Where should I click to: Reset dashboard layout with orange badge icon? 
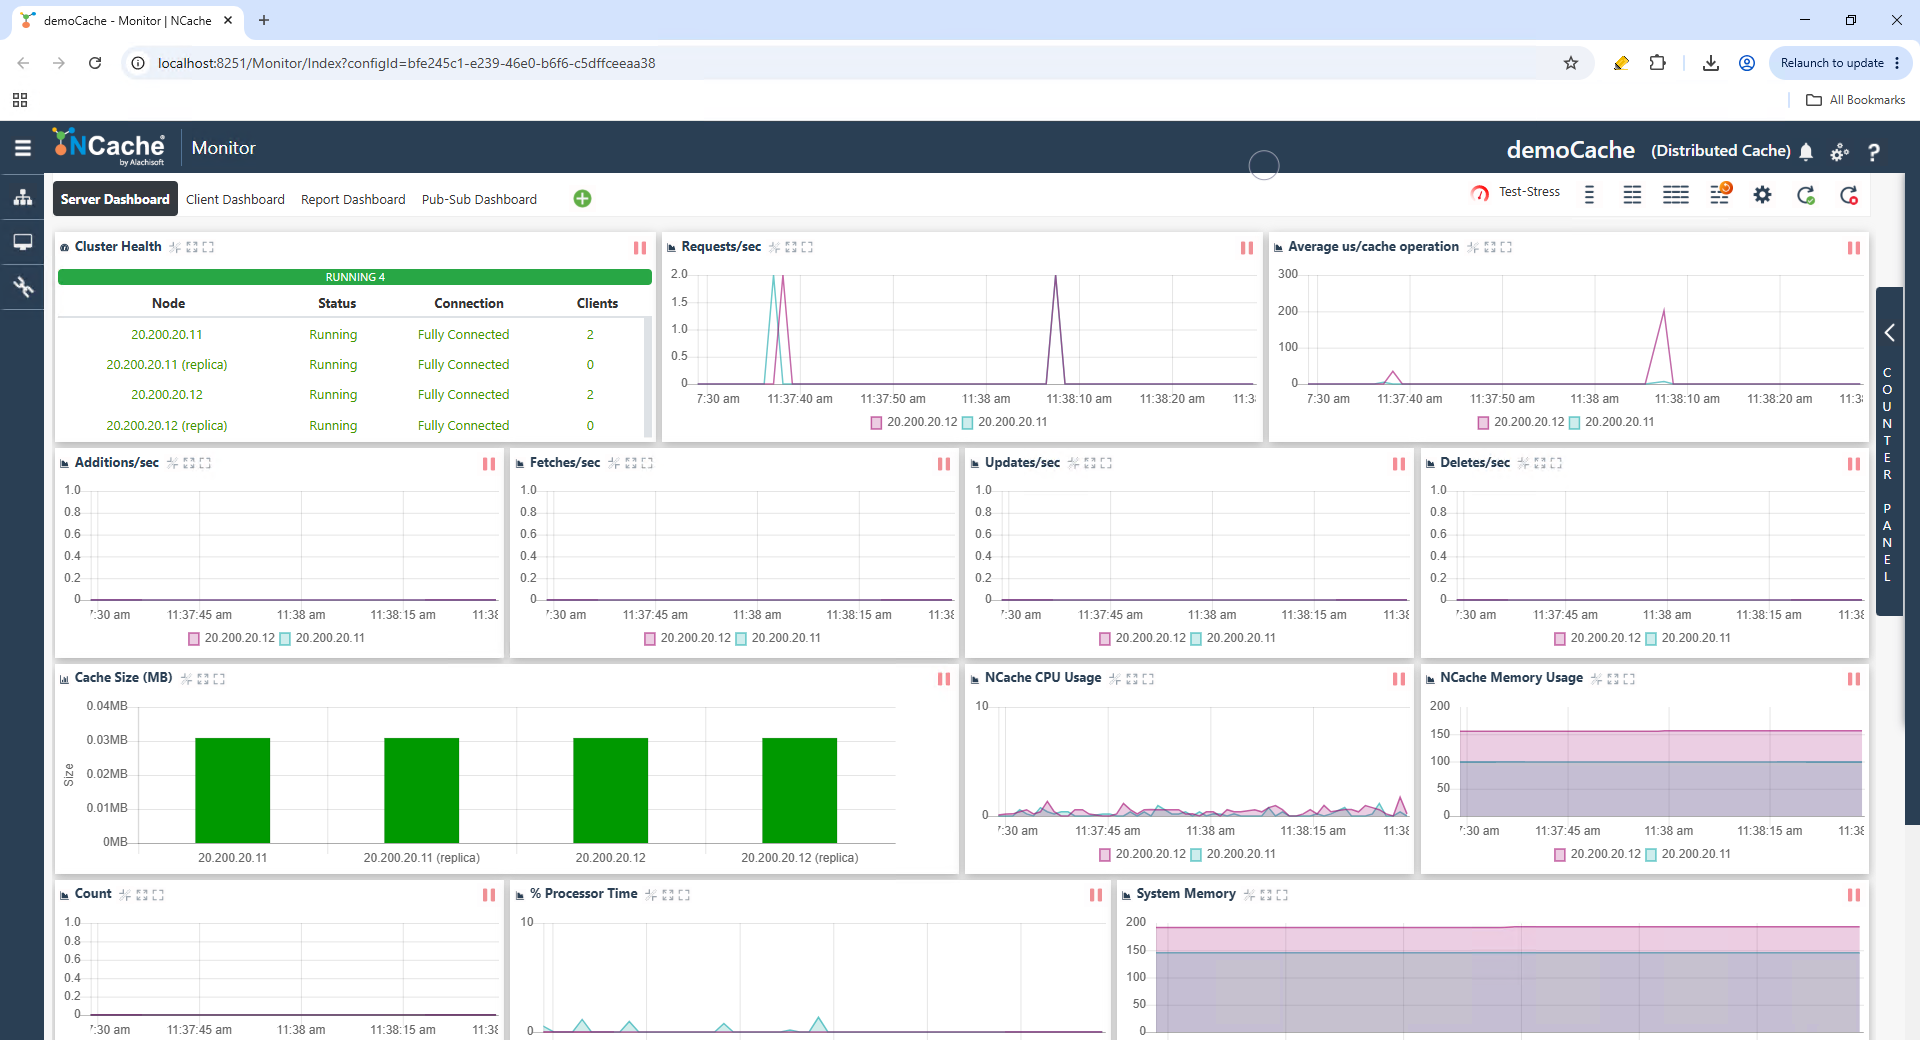1720,193
